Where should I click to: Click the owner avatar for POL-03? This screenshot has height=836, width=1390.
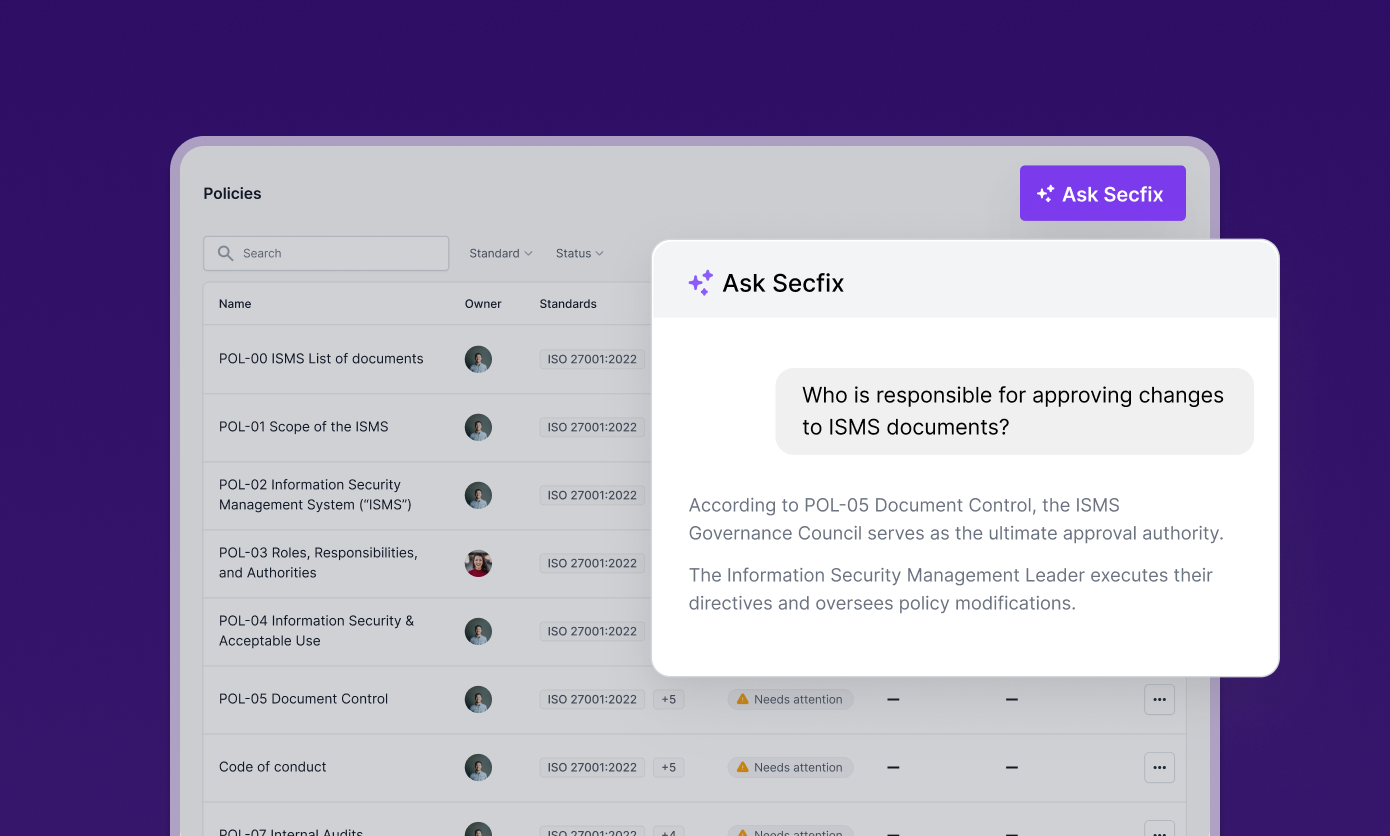click(x=478, y=563)
